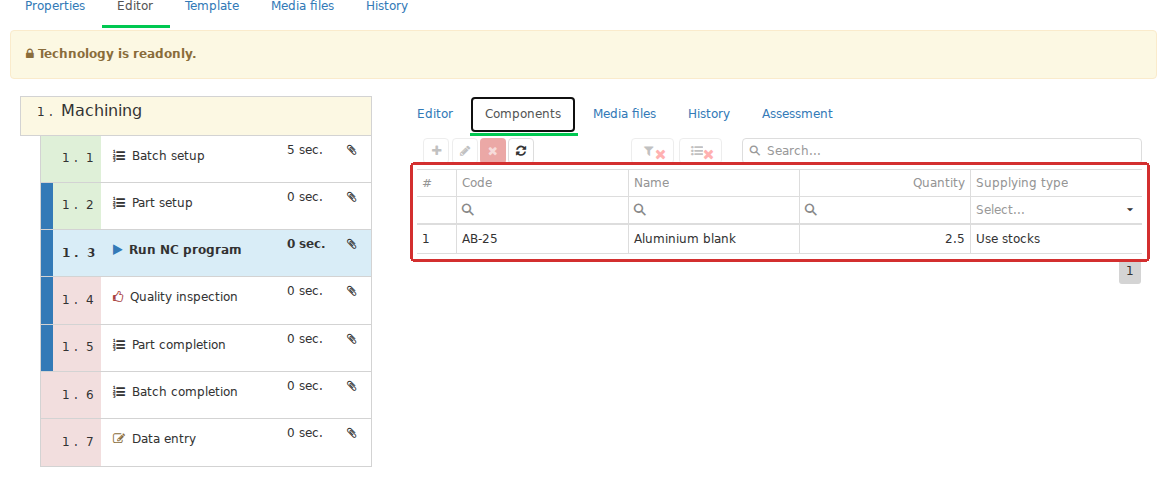
Task: Click the search icon in Code filter
Action: pyautogui.click(x=467, y=210)
